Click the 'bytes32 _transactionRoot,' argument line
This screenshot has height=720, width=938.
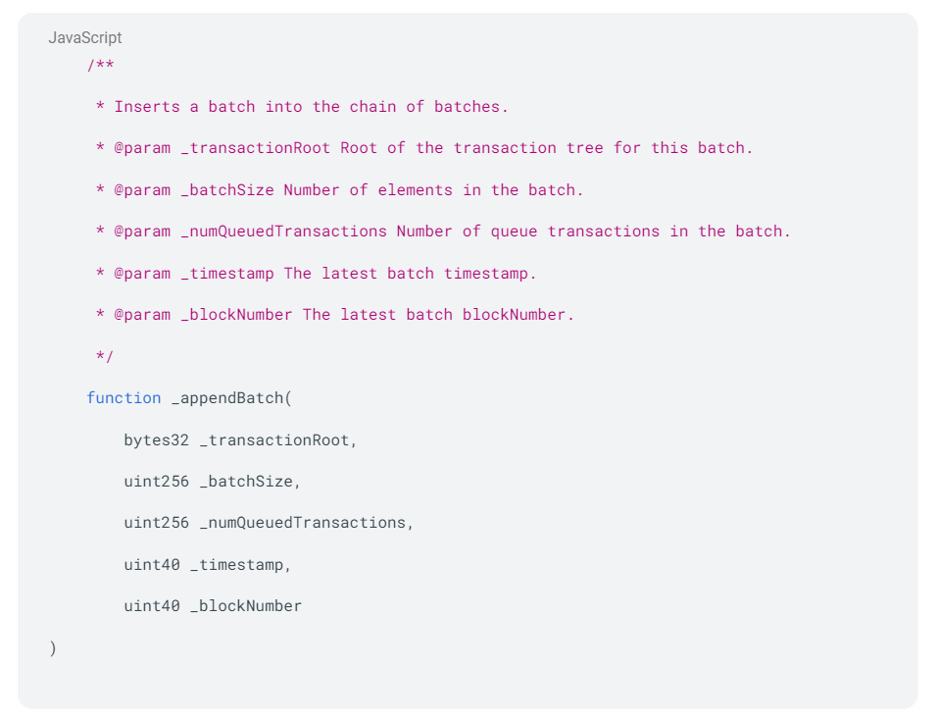point(240,440)
